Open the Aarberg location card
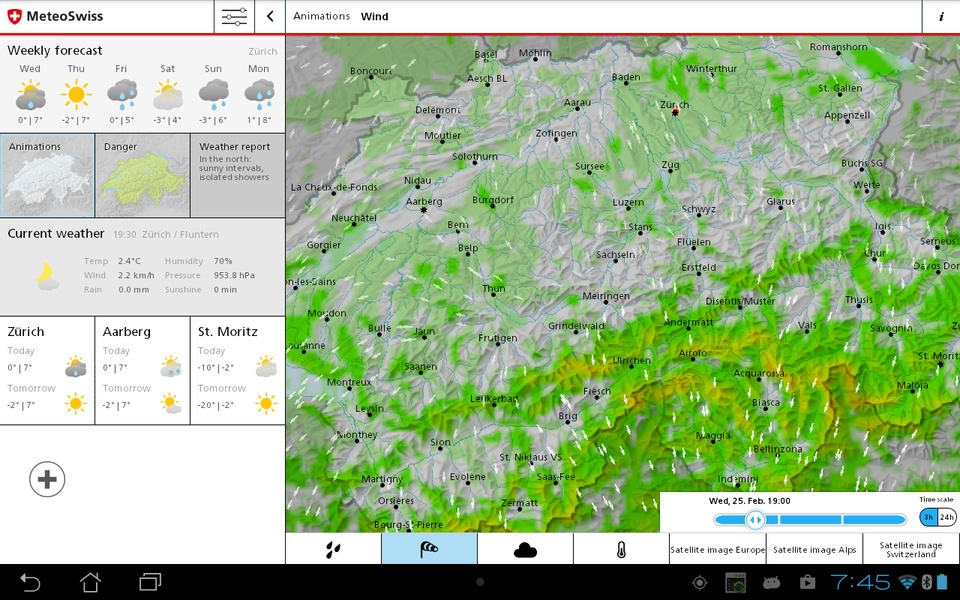The height and width of the screenshot is (600, 960). click(143, 370)
